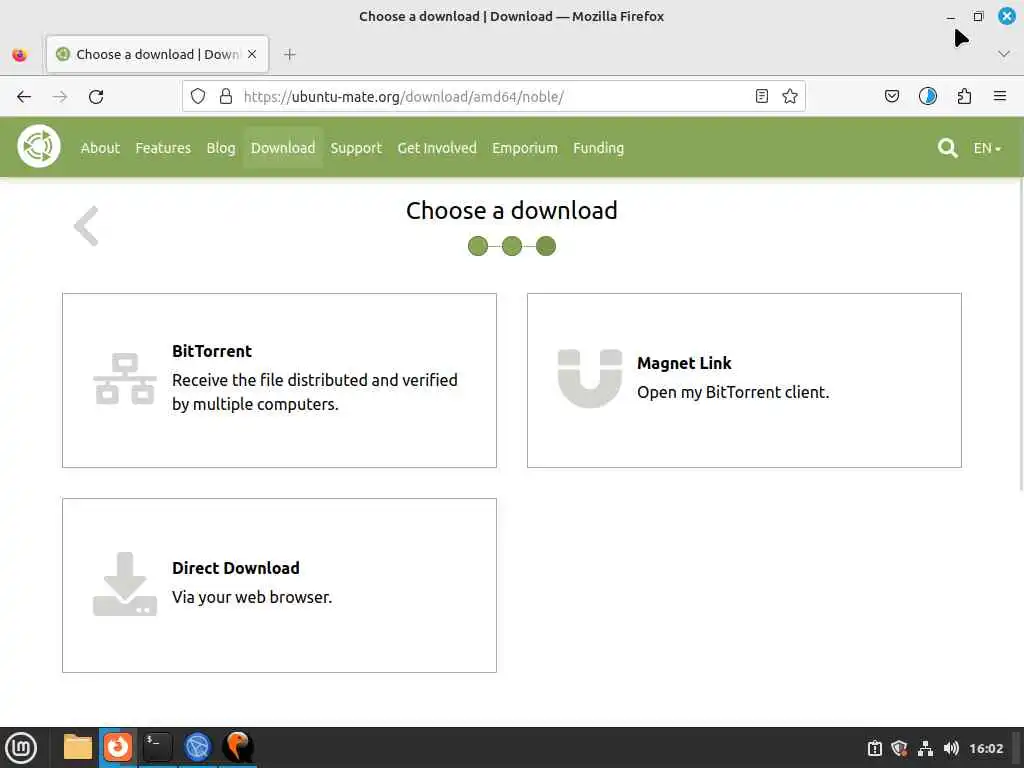1024x768 pixels.
Task: Click the padlock site security icon
Action: coord(226,97)
